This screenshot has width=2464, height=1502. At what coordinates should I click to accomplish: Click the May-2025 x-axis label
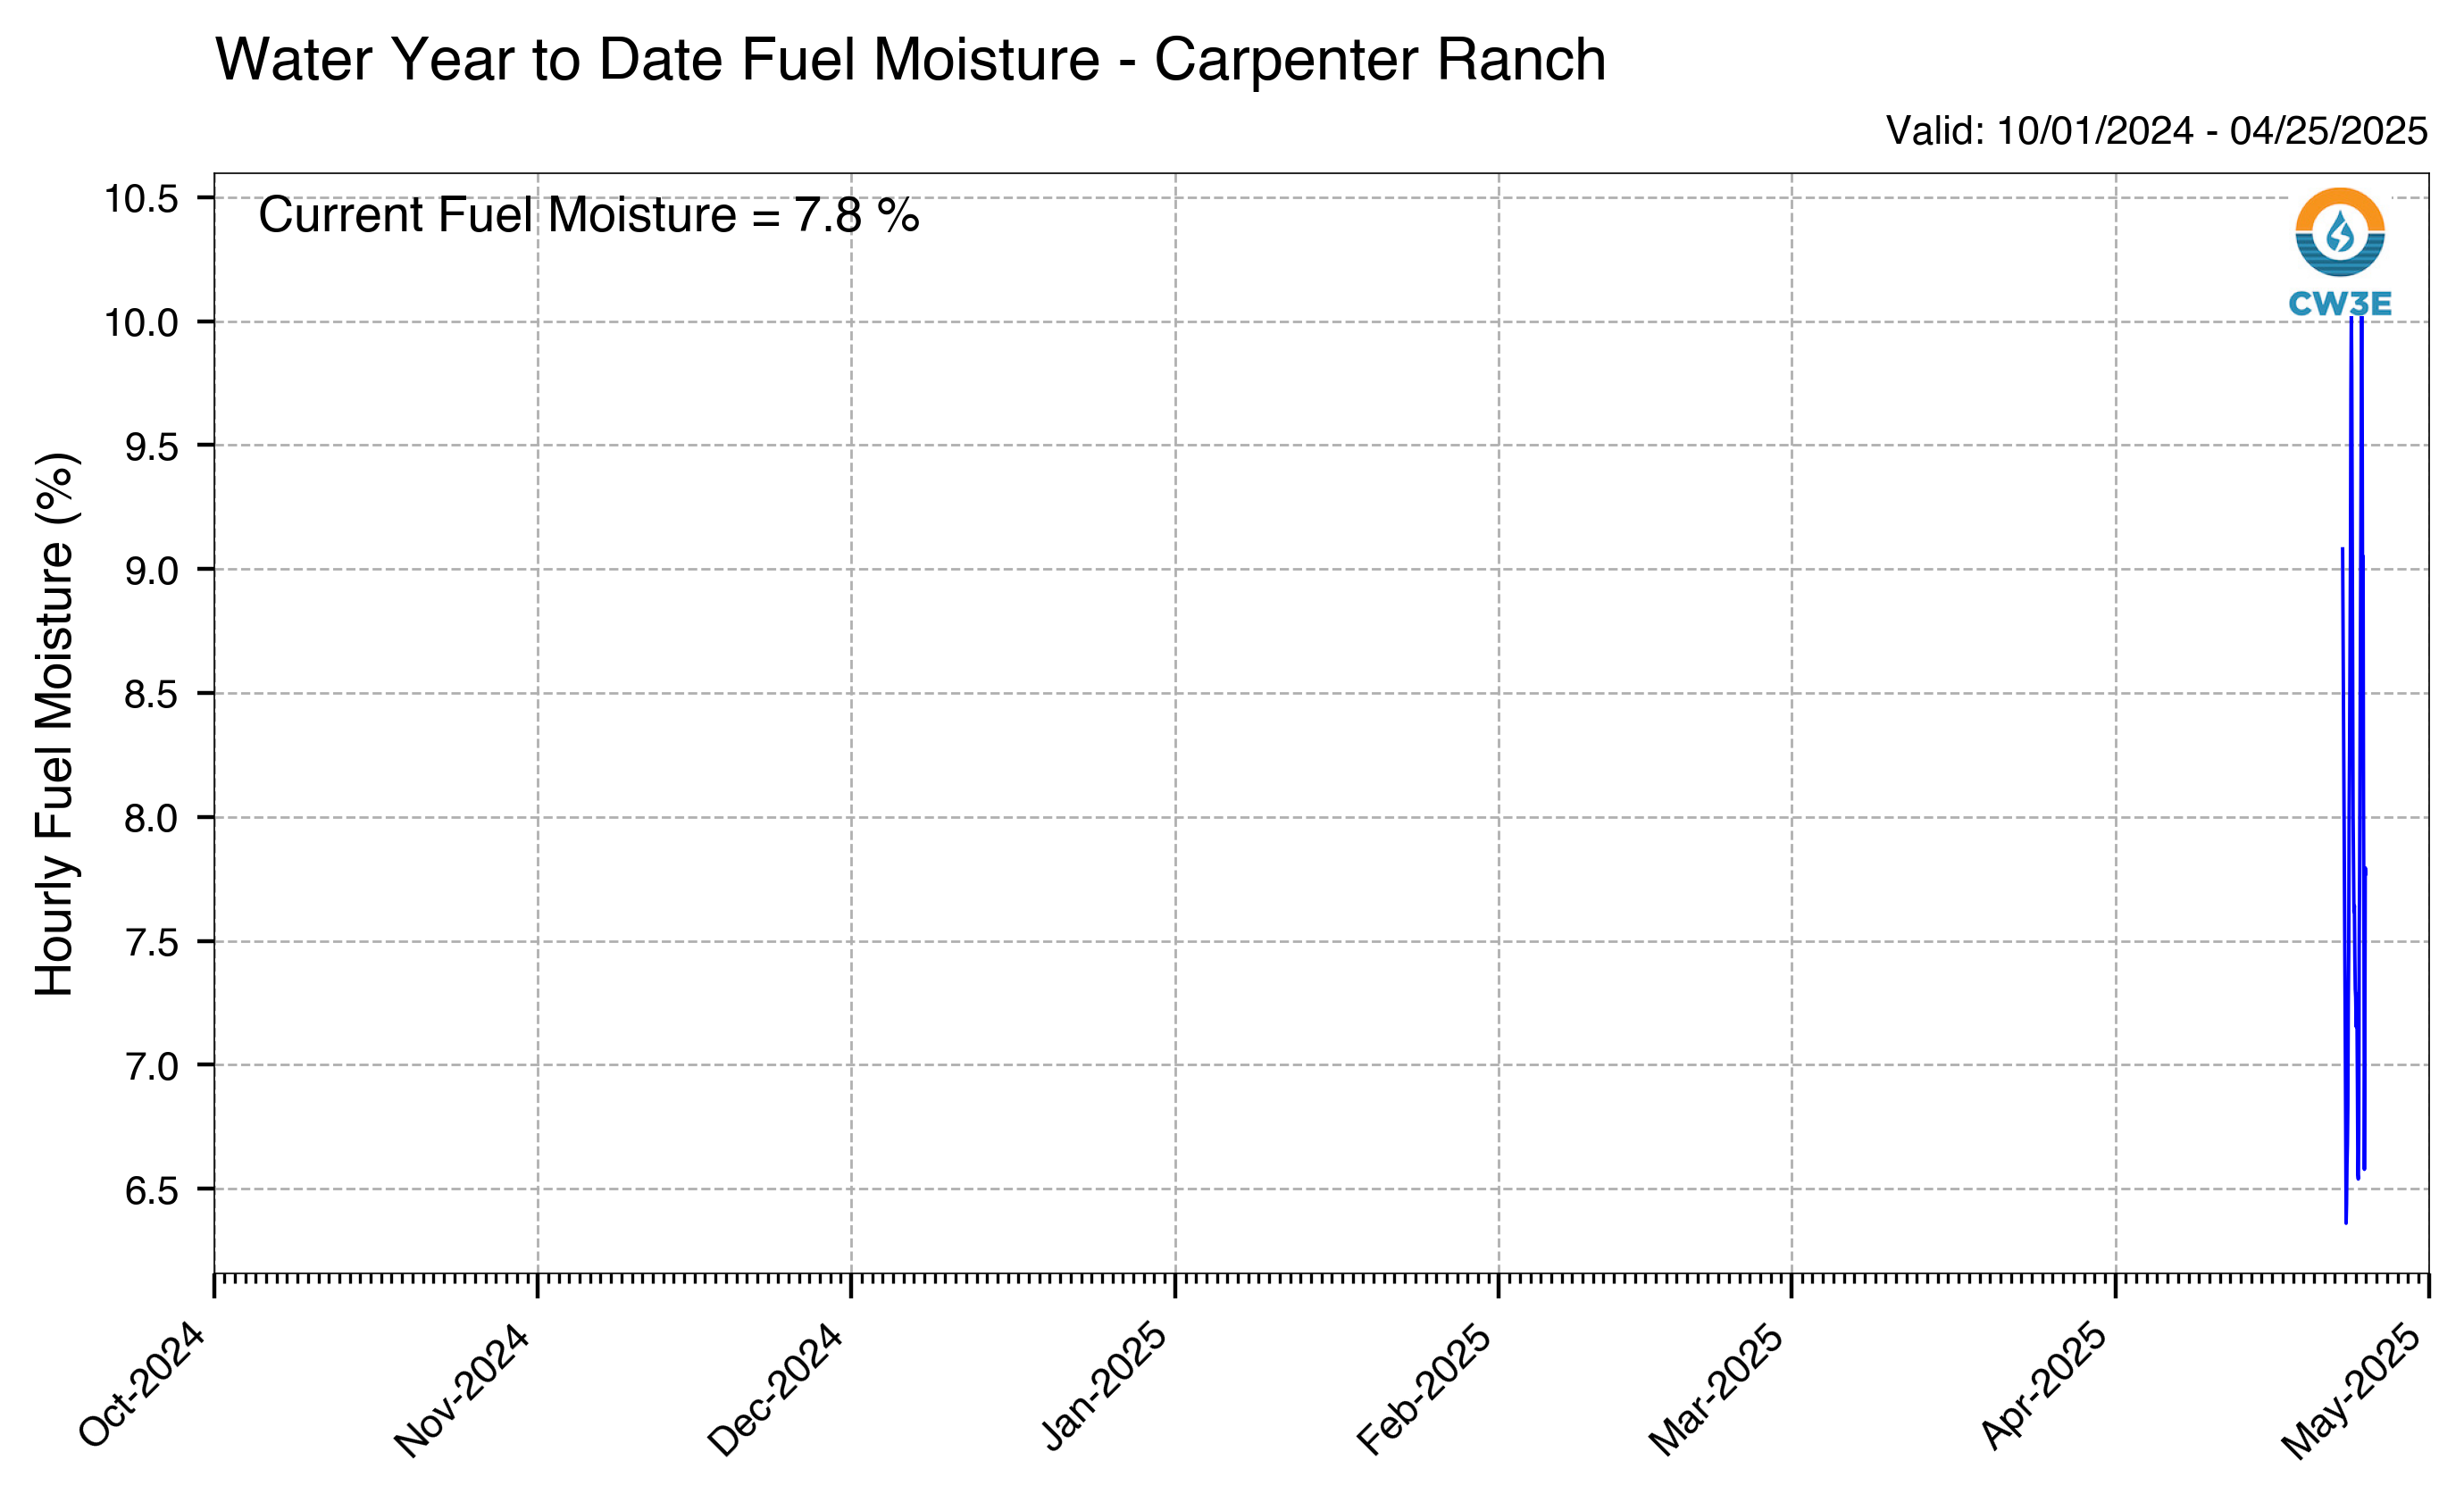(2352, 1392)
